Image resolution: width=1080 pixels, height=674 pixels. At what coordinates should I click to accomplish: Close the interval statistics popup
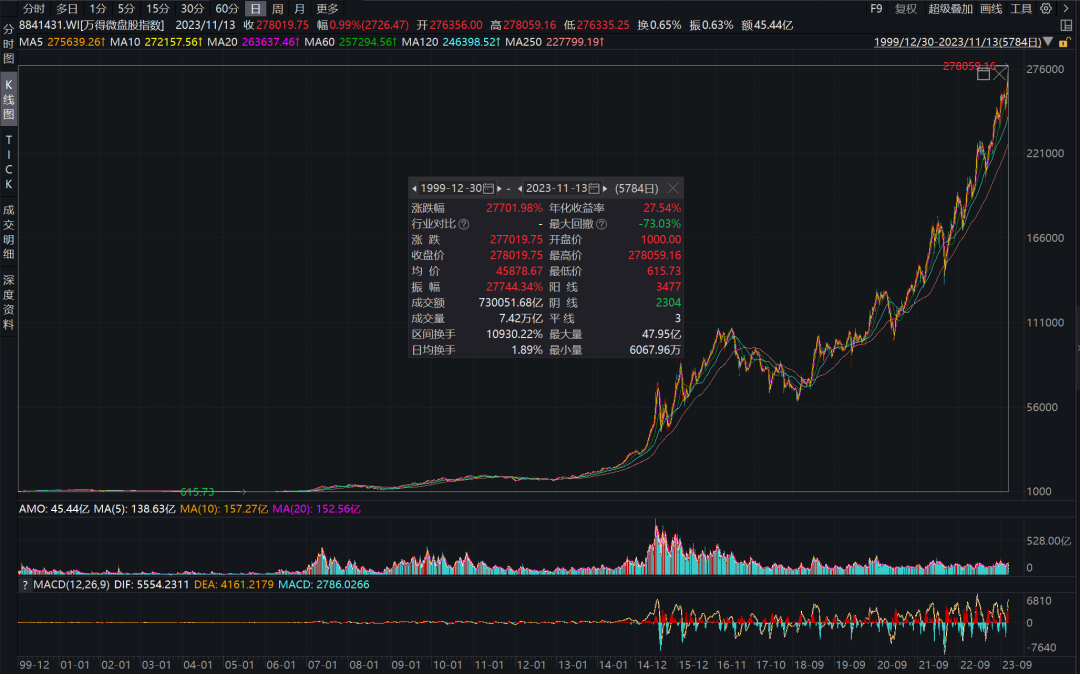(x=673, y=188)
